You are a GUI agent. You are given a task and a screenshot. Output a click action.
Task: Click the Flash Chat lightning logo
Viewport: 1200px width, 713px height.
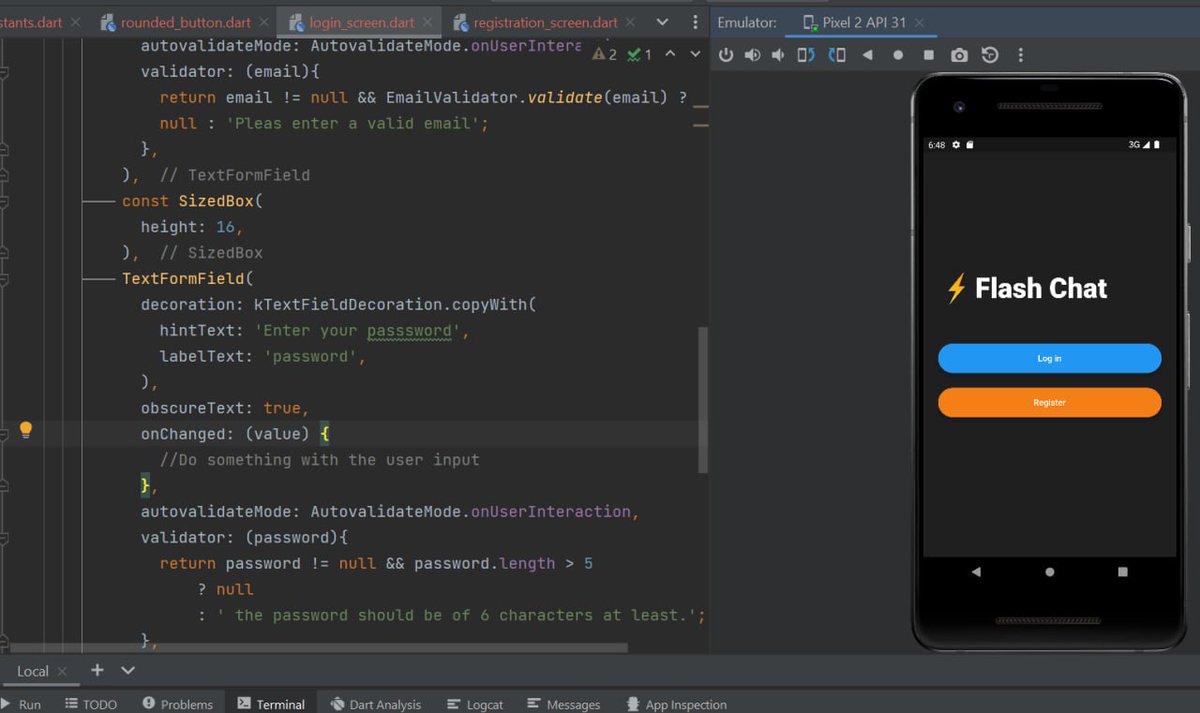(956, 289)
